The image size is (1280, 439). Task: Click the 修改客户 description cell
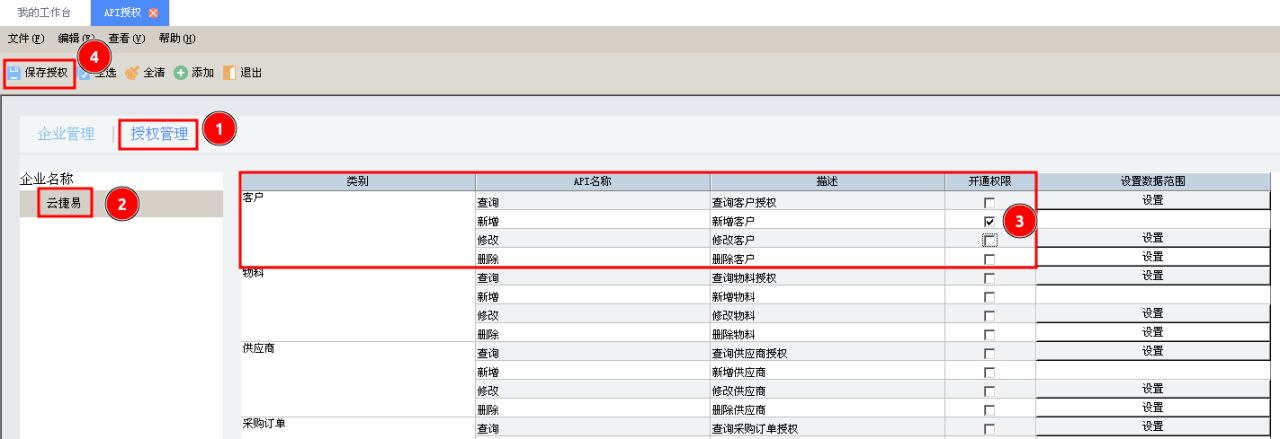[x=828, y=240]
